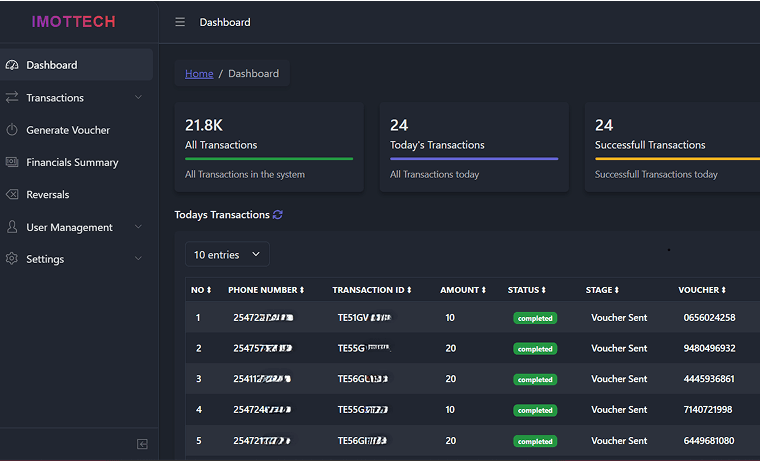Sort by the STAGE column arrows
760x461 pixels.
pos(617,290)
